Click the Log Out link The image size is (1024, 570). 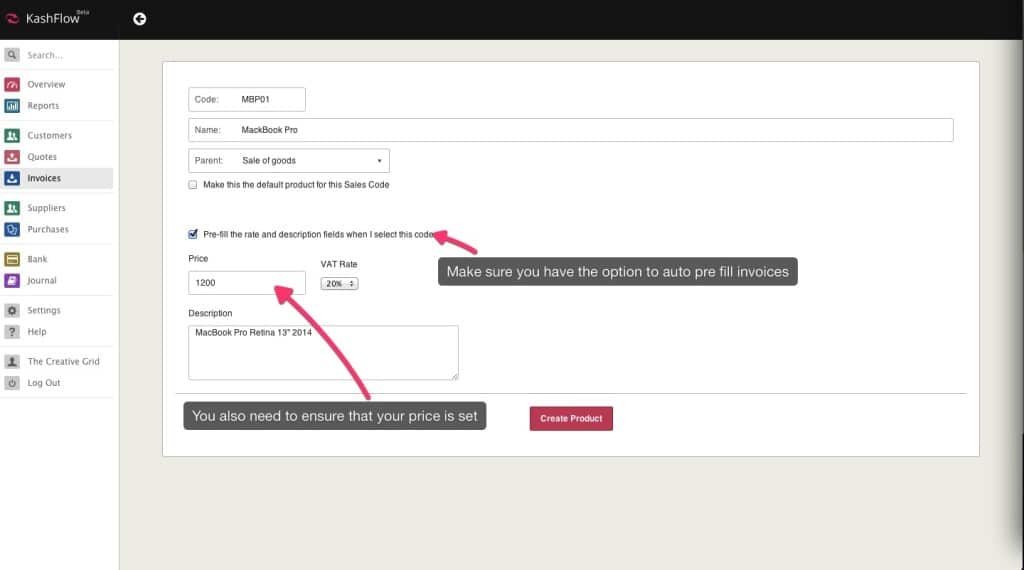coord(44,383)
